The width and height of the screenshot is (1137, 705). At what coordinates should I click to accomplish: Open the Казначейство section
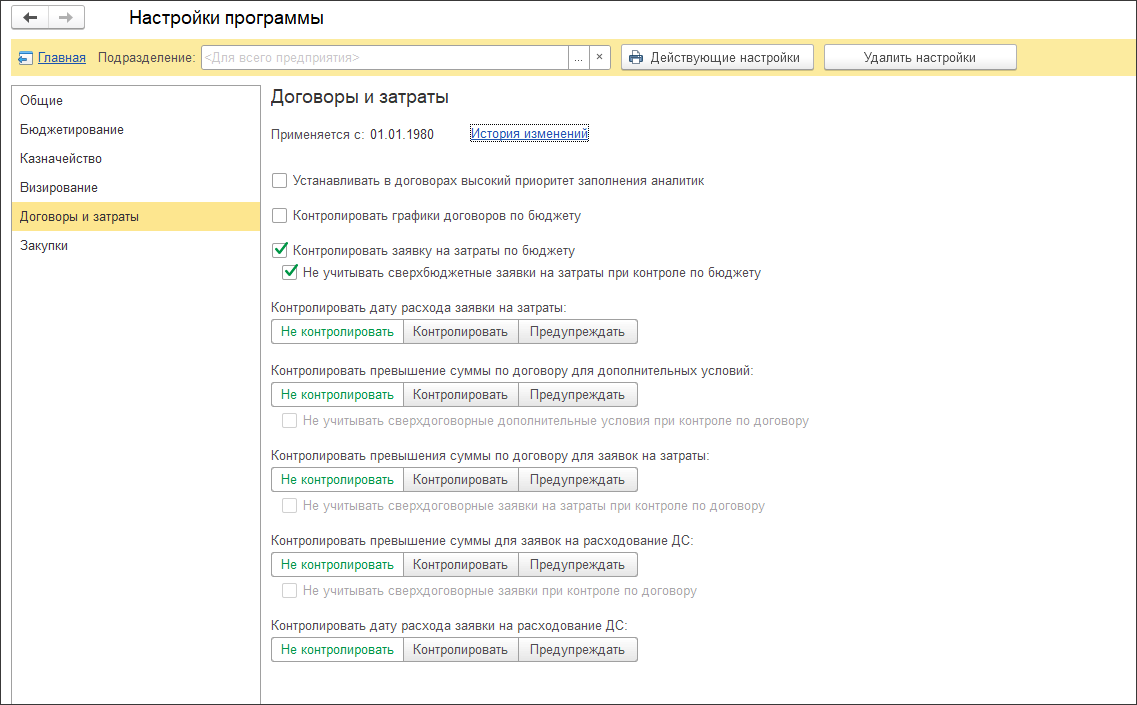point(61,159)
